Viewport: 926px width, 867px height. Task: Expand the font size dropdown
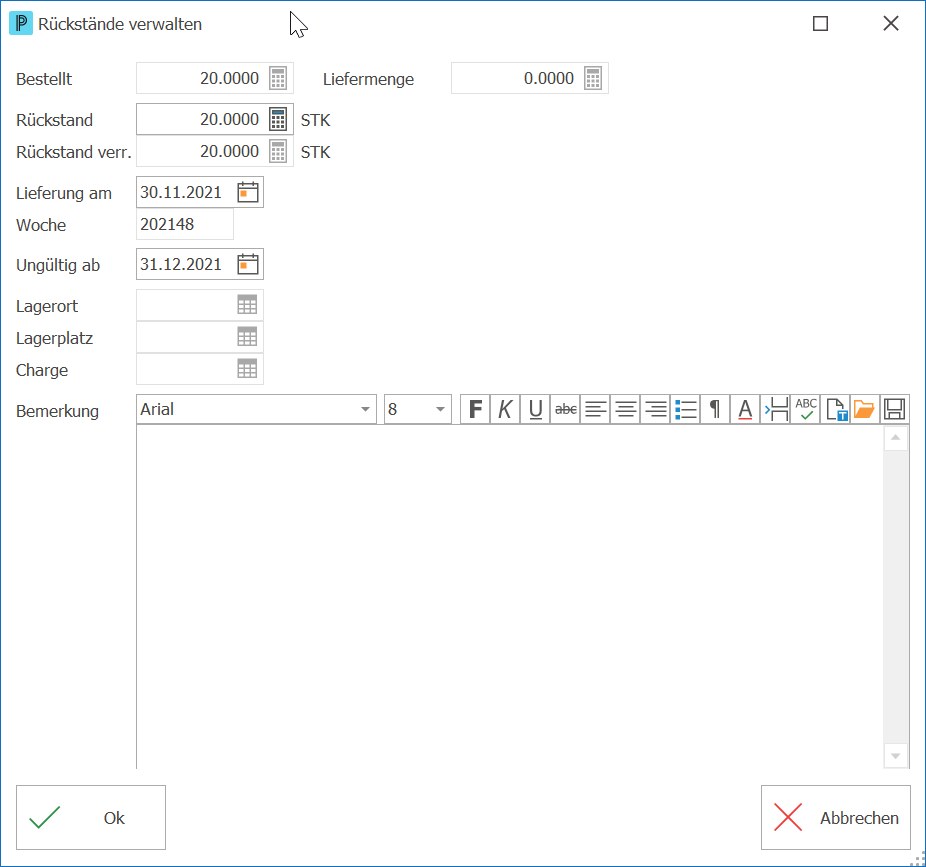(x=440, y=409)
